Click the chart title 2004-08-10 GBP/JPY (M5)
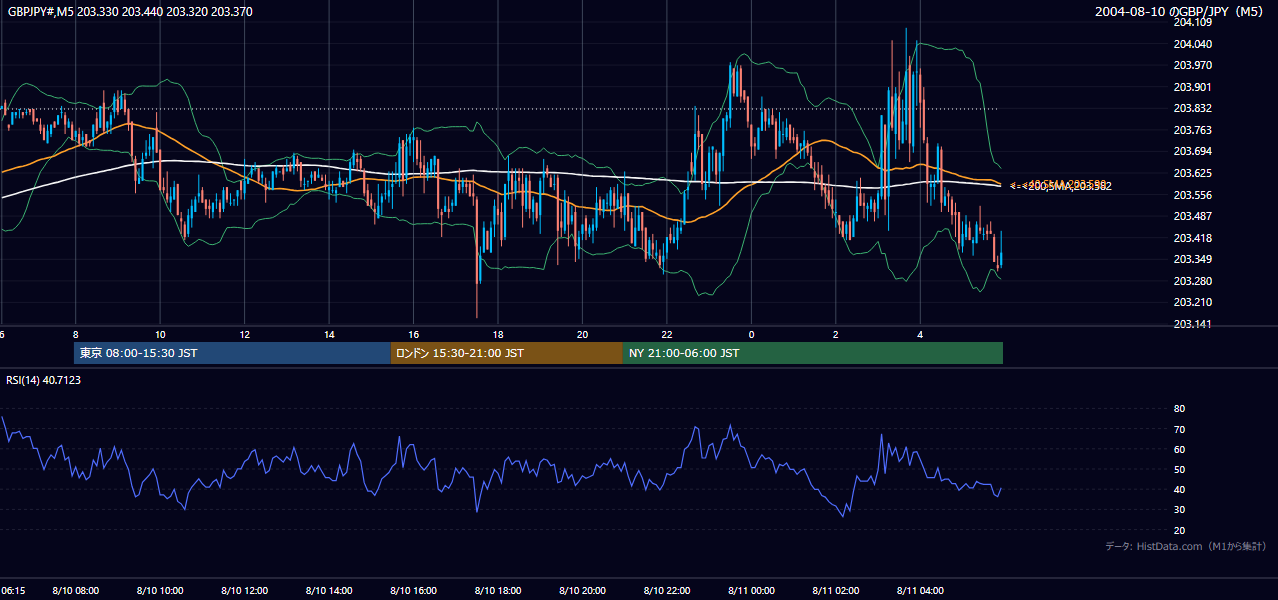 tap(1181, 11)
